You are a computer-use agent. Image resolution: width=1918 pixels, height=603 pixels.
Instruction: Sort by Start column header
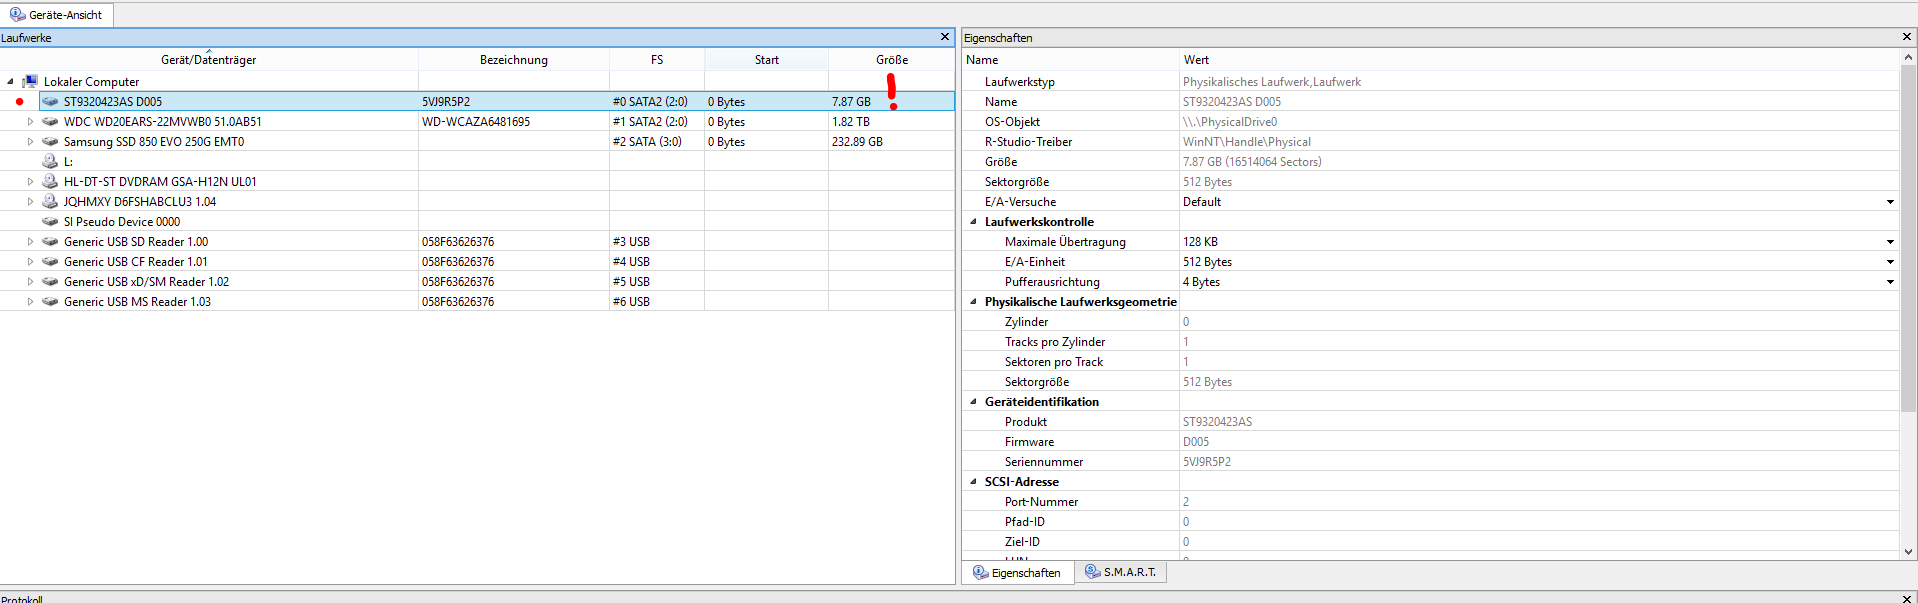(767, 60)
